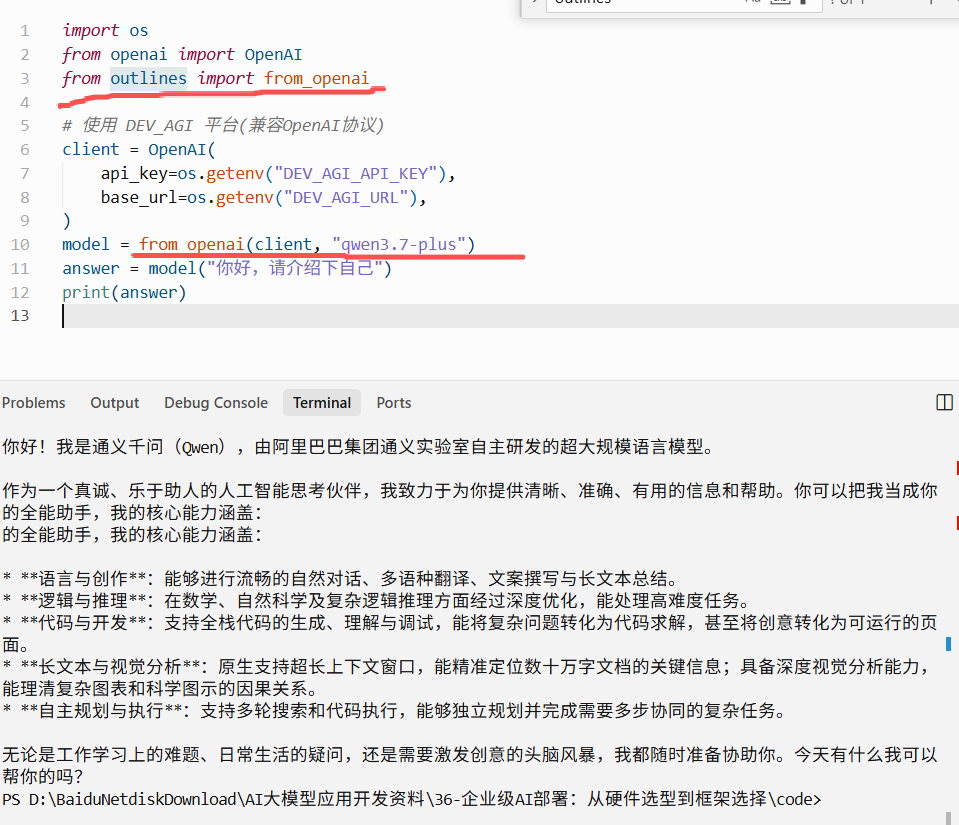Click the split panel layout icon
Image resolution: width=959 pixels, height=825 pixels.
[x=944, y=402]
